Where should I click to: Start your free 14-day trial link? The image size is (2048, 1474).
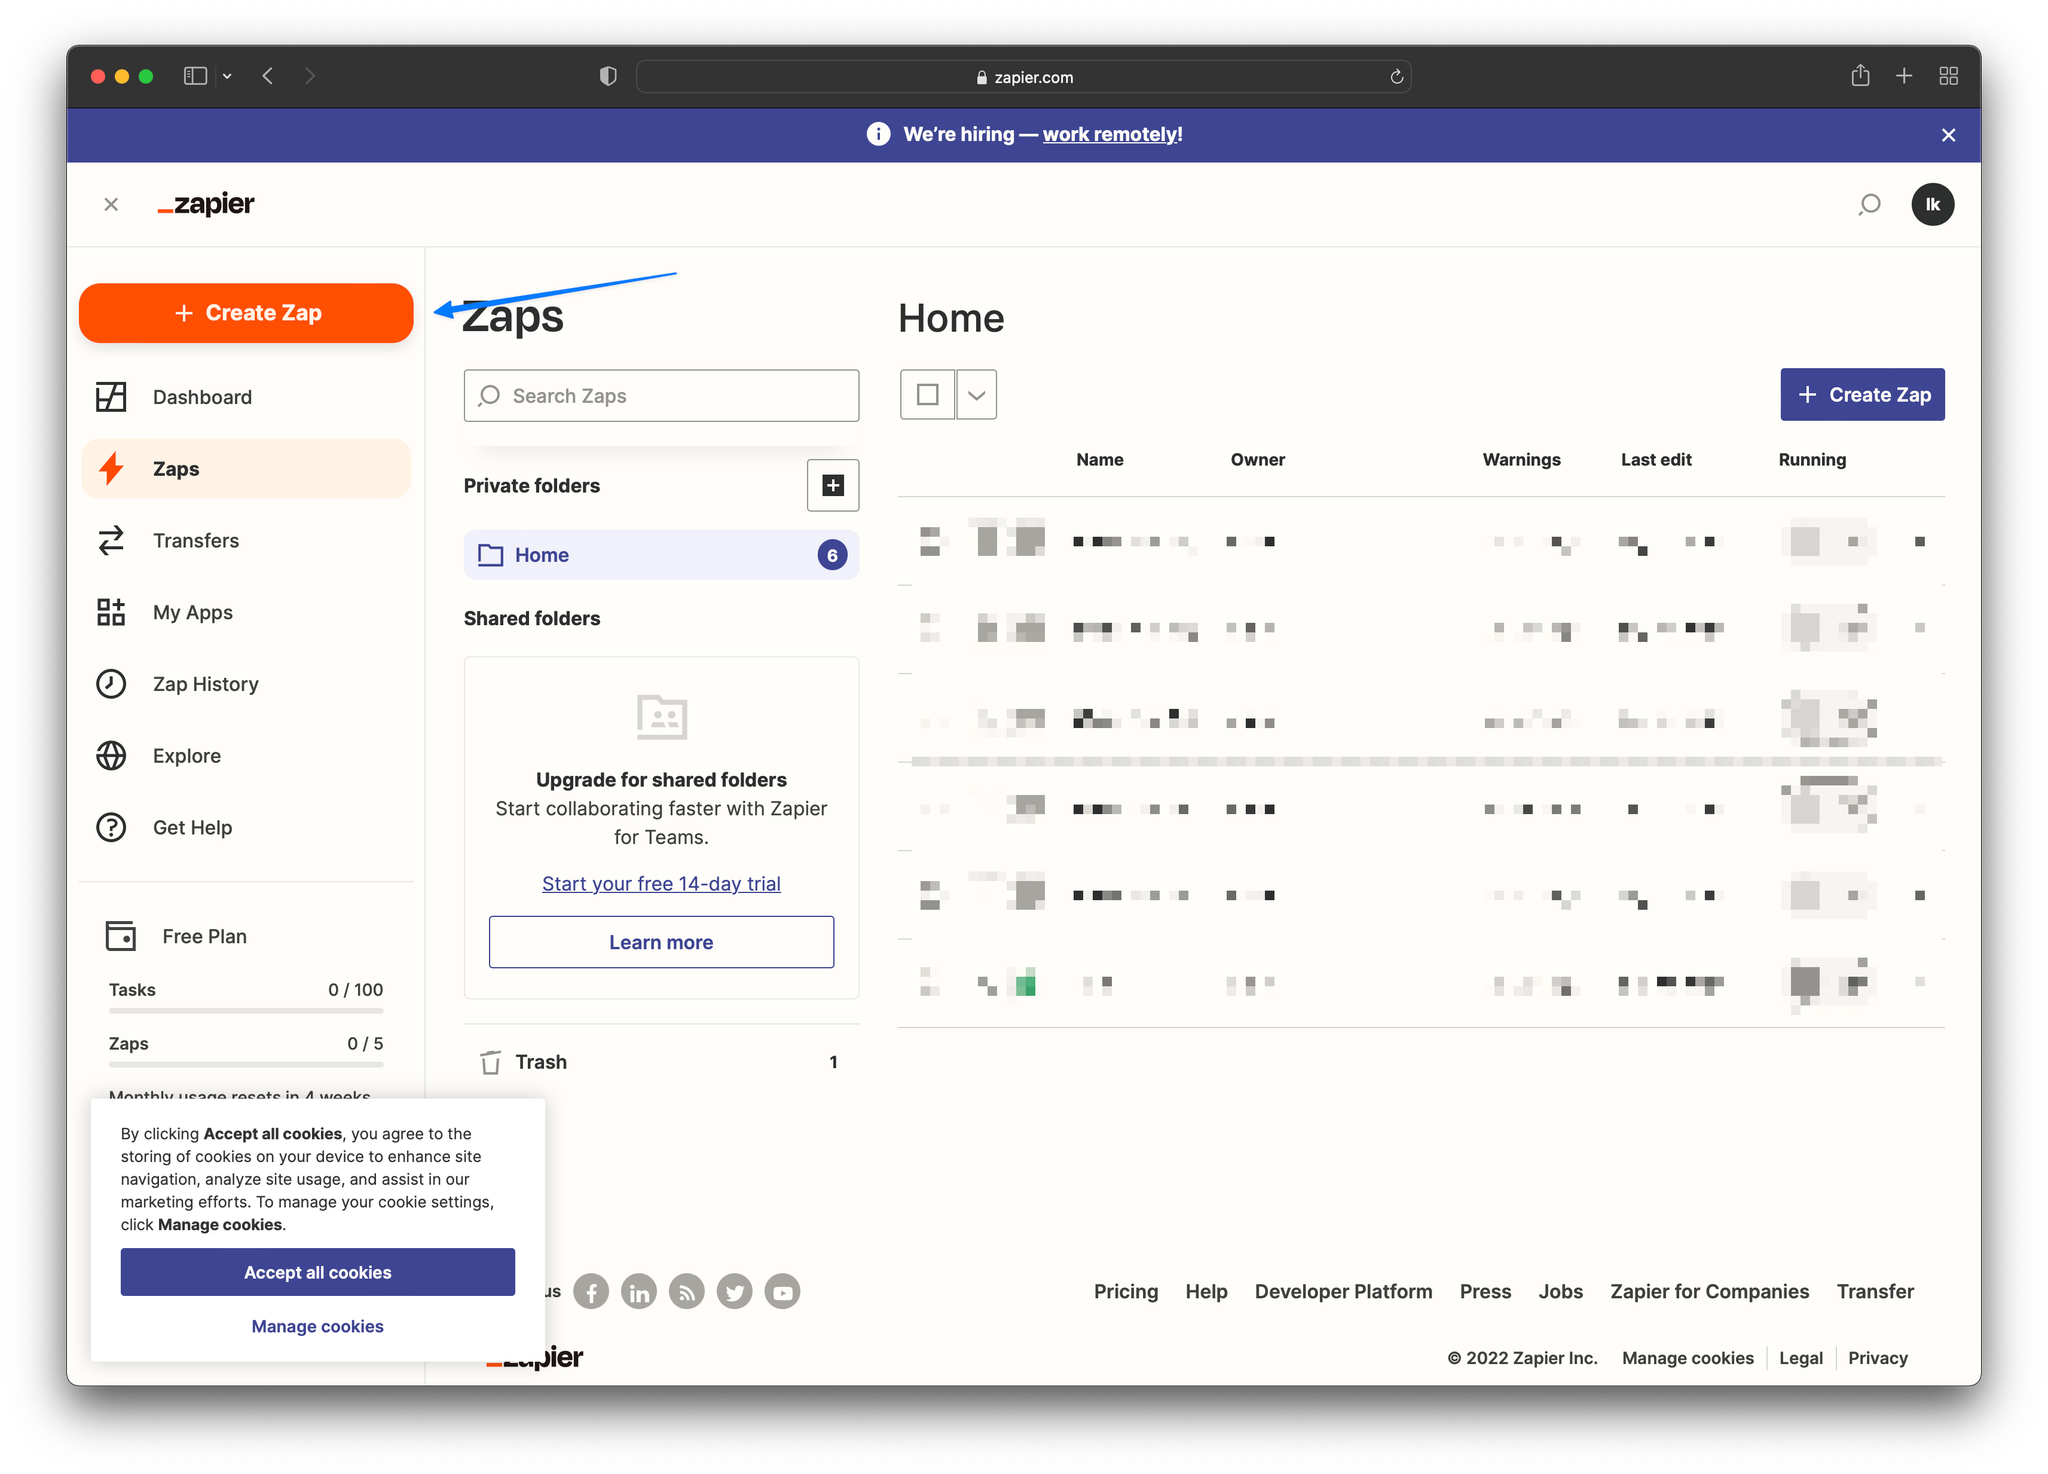[661, 883]
